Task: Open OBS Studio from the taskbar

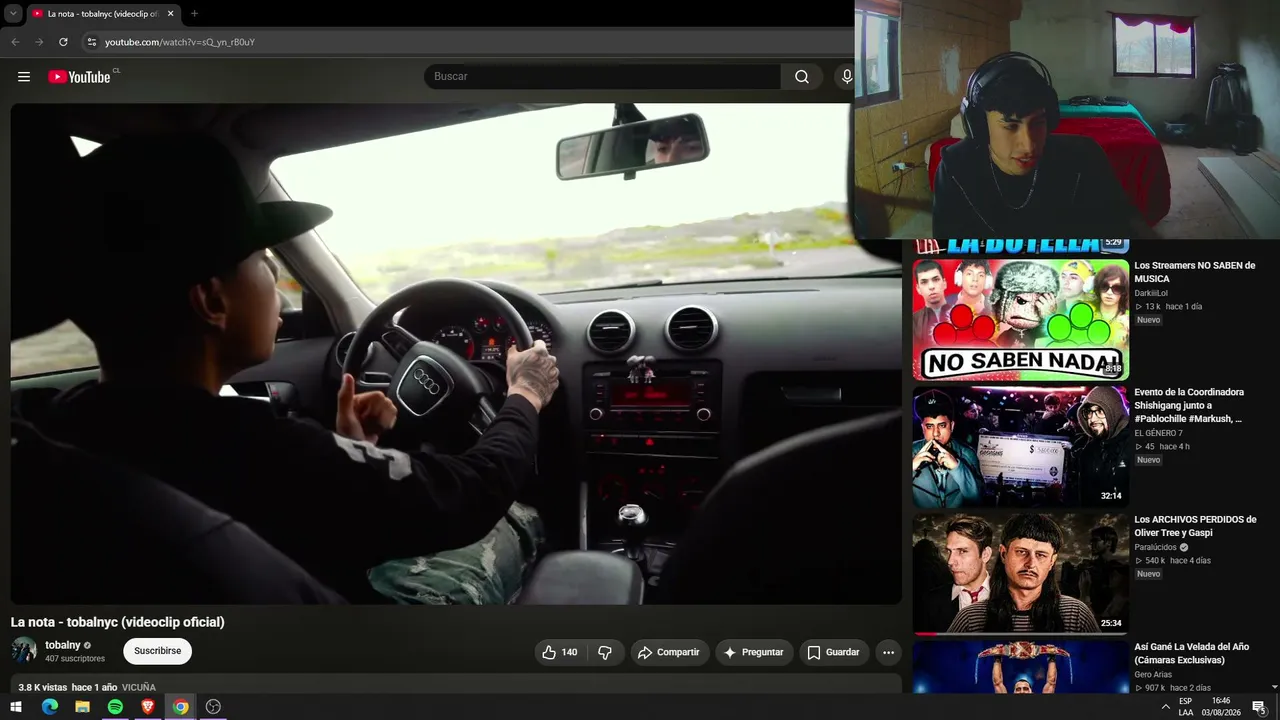Action: [x=213, y=707]
